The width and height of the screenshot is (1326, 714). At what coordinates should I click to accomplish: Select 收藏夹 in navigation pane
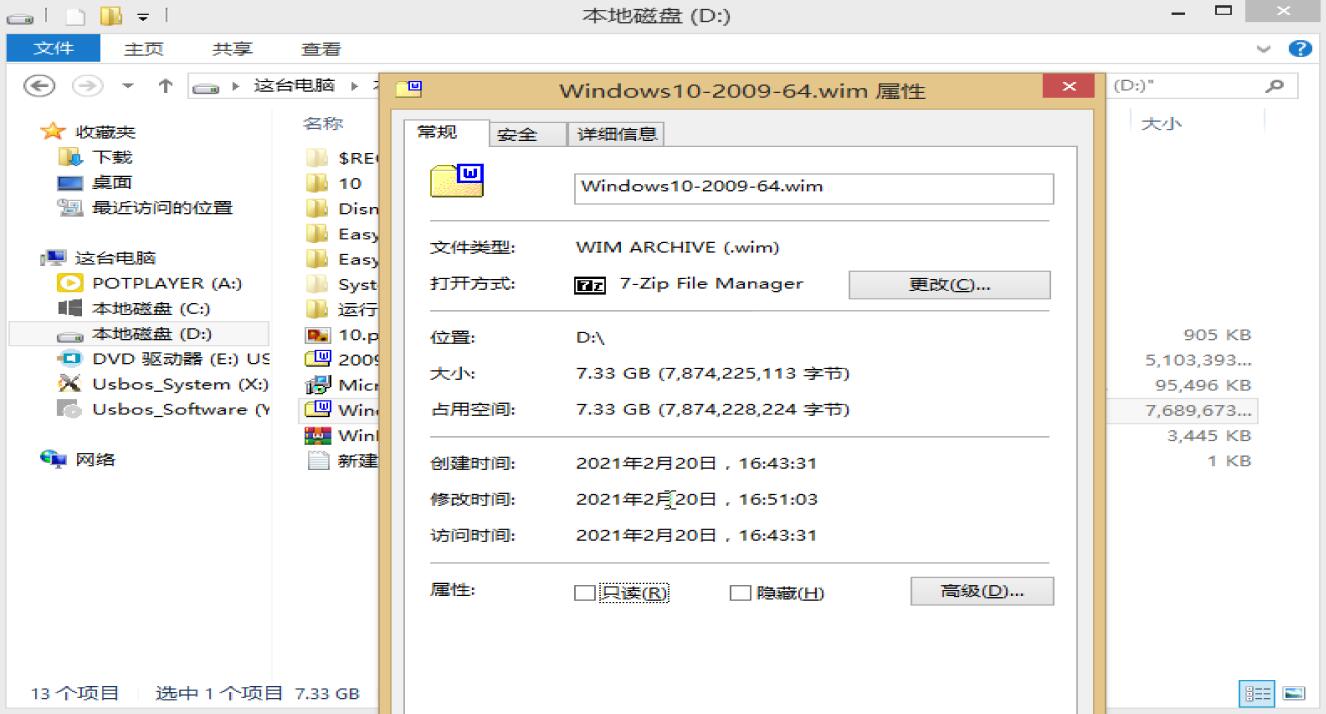106,132
